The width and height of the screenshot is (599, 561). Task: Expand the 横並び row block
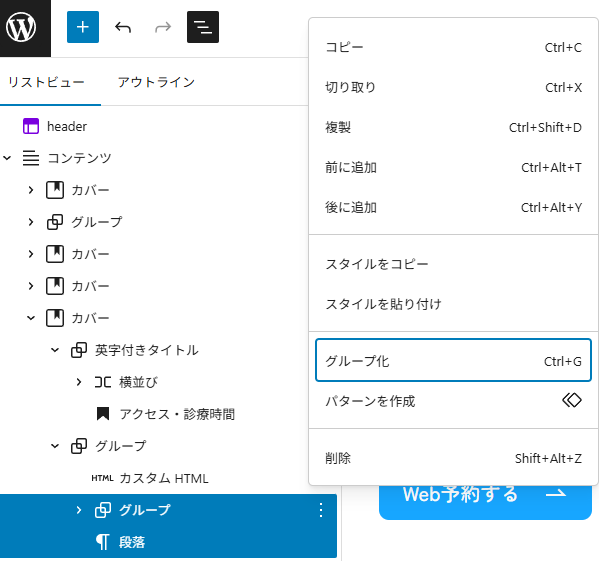pos(79,382)
